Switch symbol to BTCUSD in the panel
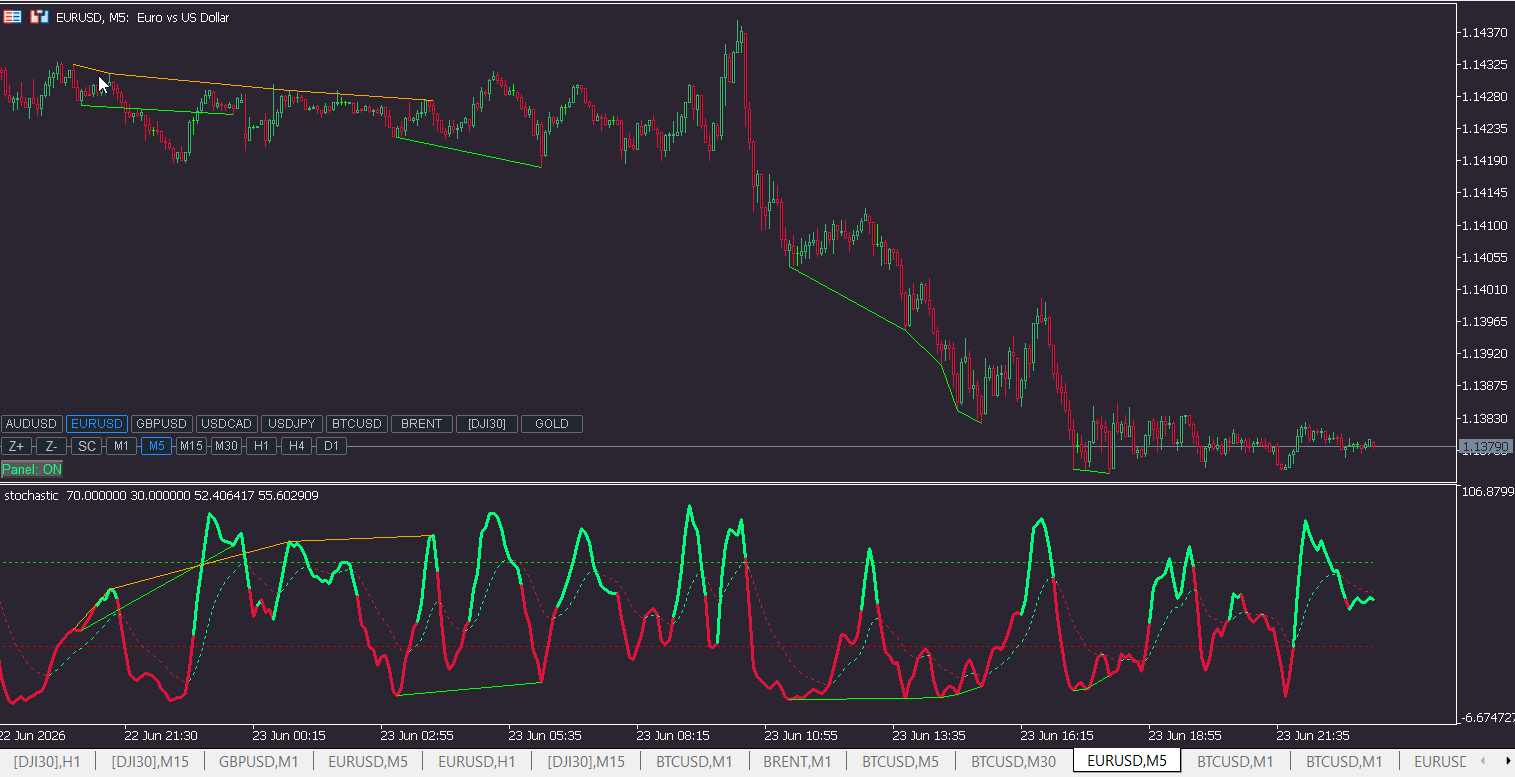 click(x=357, y=424)
